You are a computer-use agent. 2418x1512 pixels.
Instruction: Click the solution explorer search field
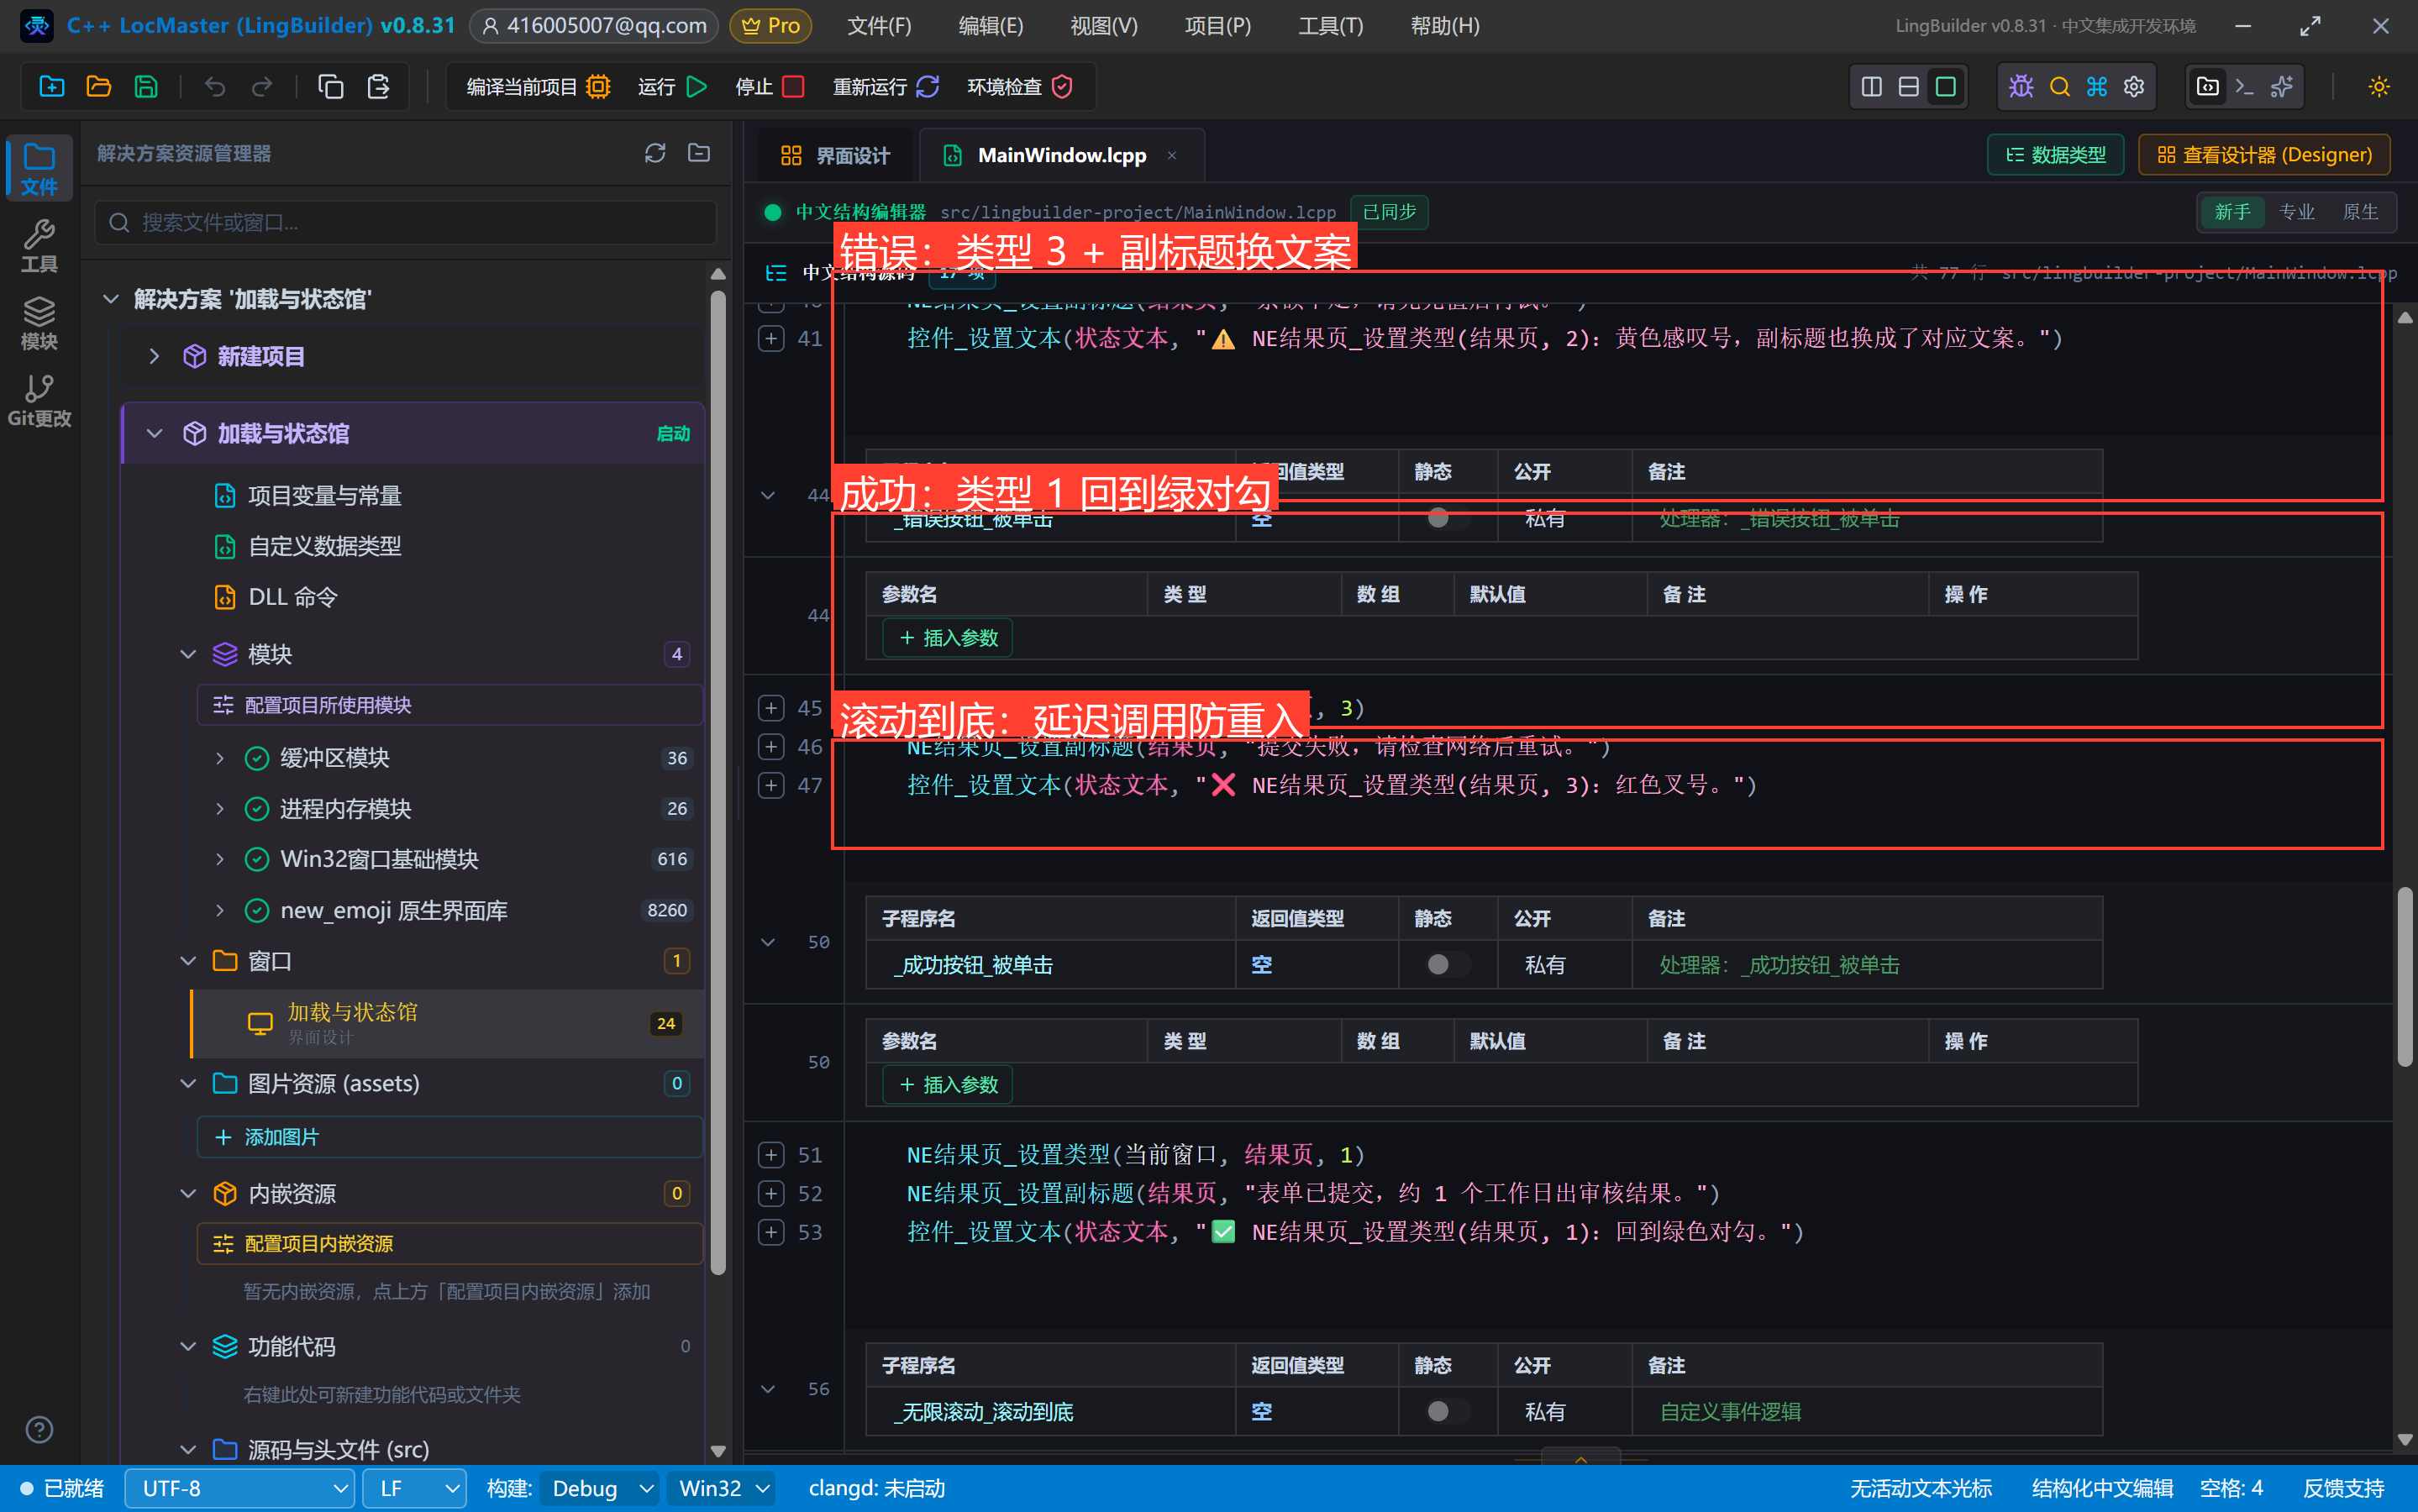405,222
